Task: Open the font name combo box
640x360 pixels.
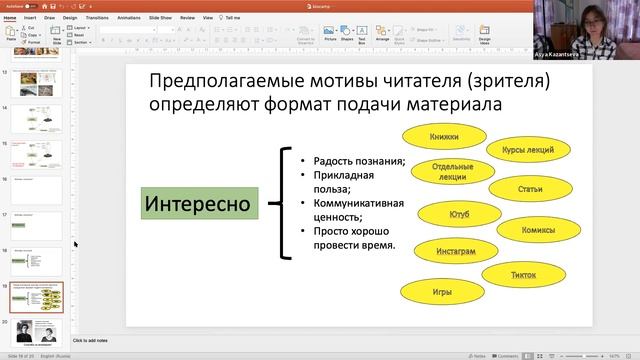Action: coord(128,30)
